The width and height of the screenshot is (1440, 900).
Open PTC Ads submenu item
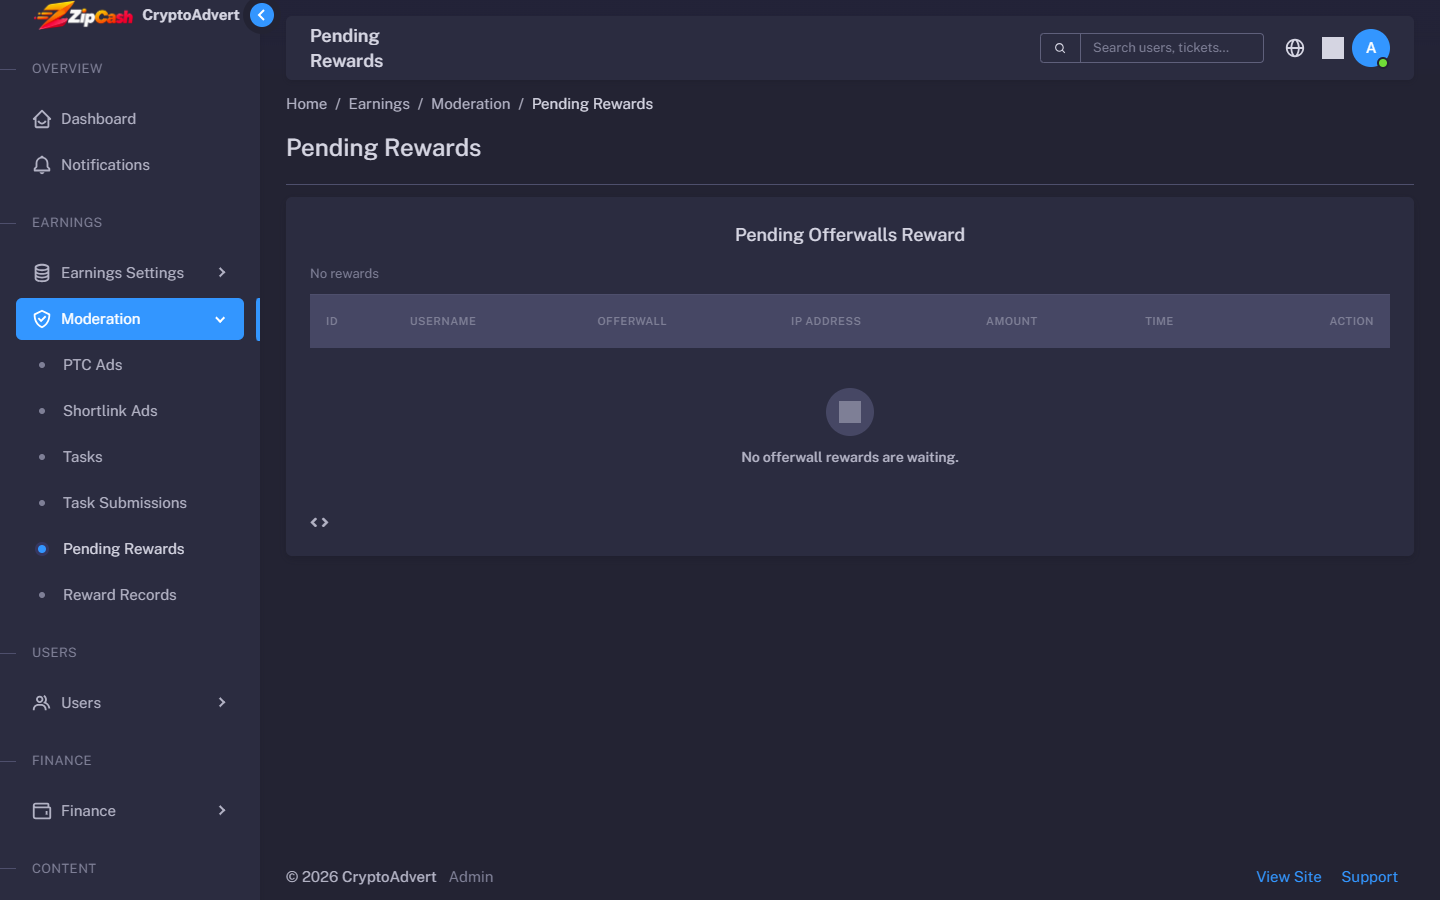pos(130,365)
